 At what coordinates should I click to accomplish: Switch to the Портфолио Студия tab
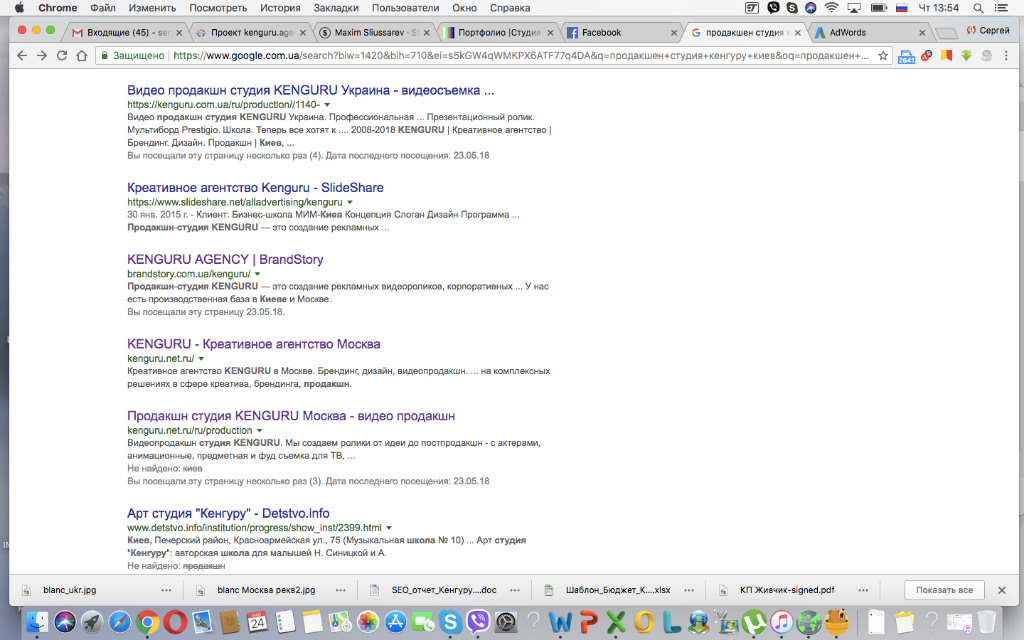click(498, 33)
